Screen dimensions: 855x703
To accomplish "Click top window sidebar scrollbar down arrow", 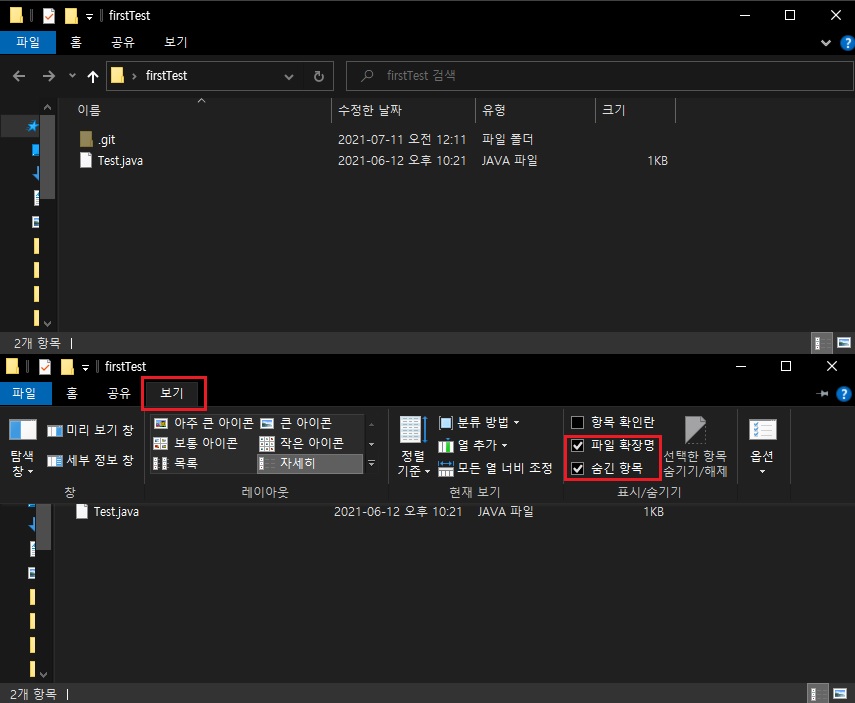I will (x=47, y=323).
